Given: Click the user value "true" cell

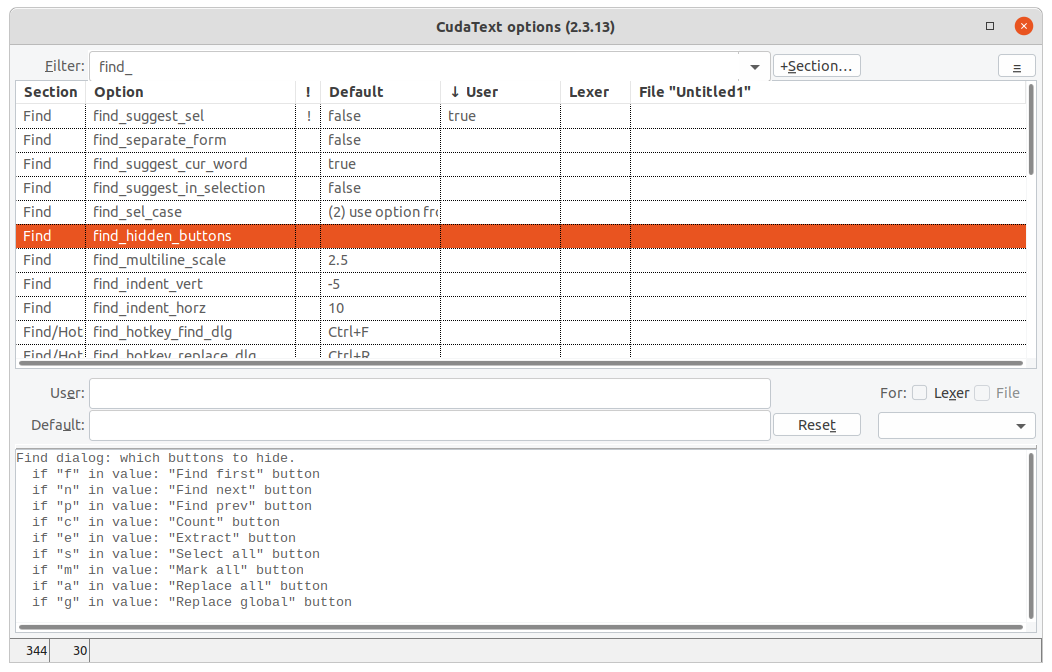Looking at the screenshot, I should point(501,116).
